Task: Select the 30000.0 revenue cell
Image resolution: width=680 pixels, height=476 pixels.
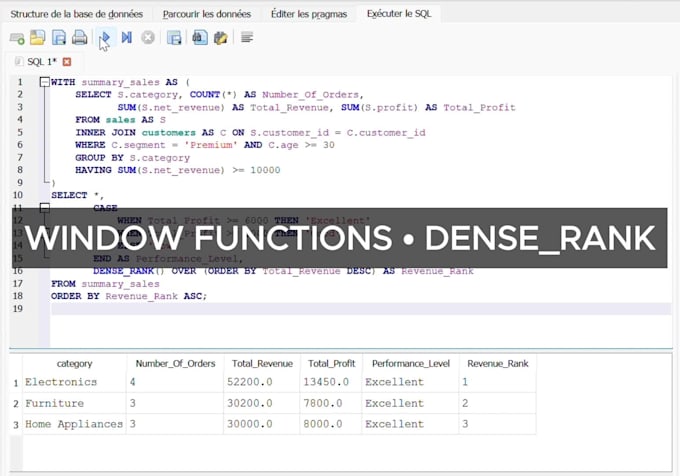Action: pyautogui.click(x=262, y=424)
